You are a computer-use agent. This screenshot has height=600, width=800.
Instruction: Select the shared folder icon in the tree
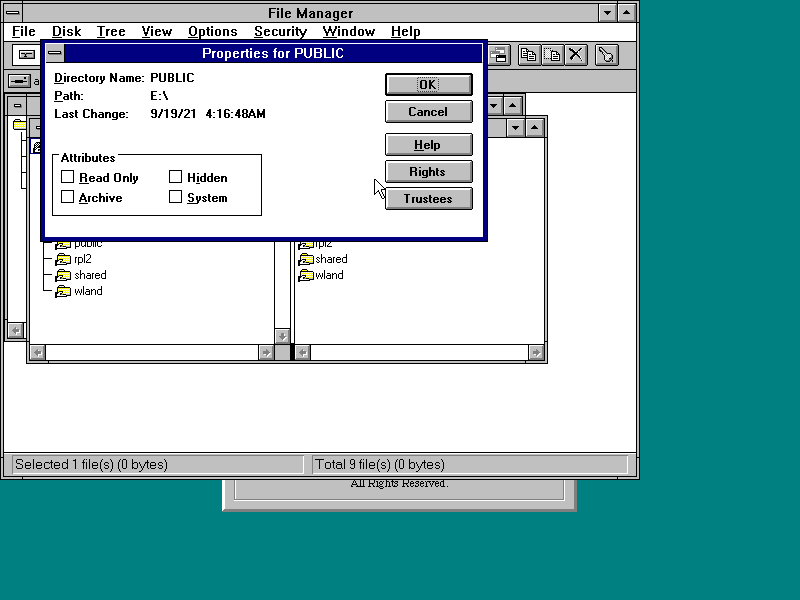pyautogui.click(x=63, y=276)
